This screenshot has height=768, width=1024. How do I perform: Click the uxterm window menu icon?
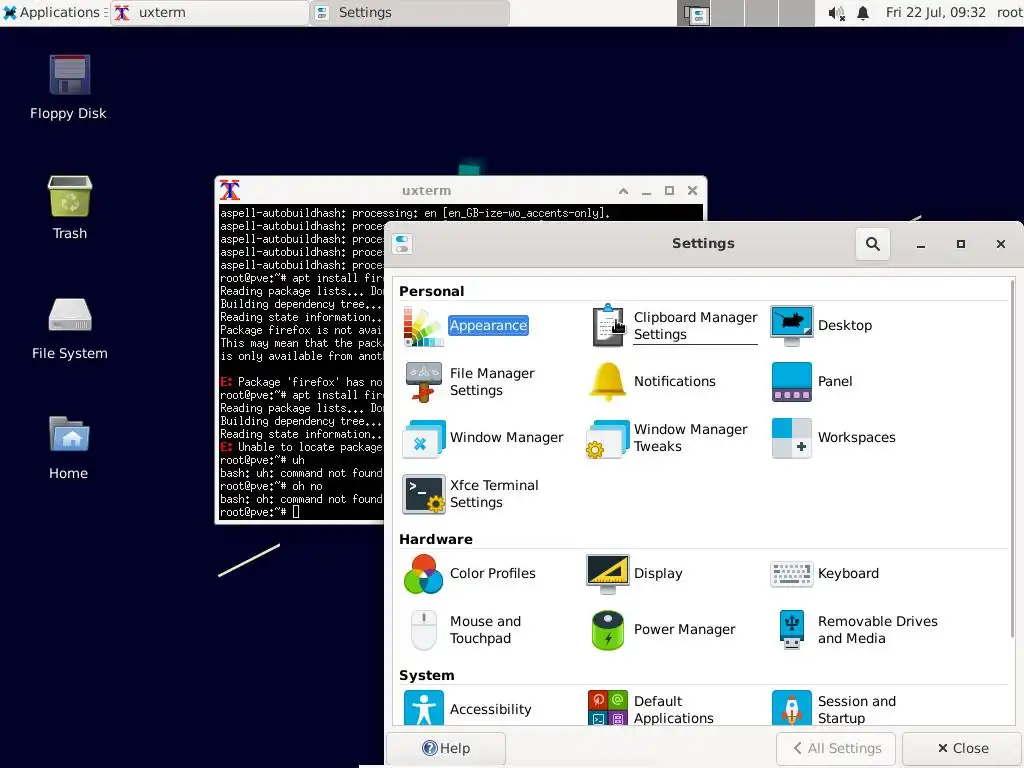pyautogui.click(x=230, y=191)
